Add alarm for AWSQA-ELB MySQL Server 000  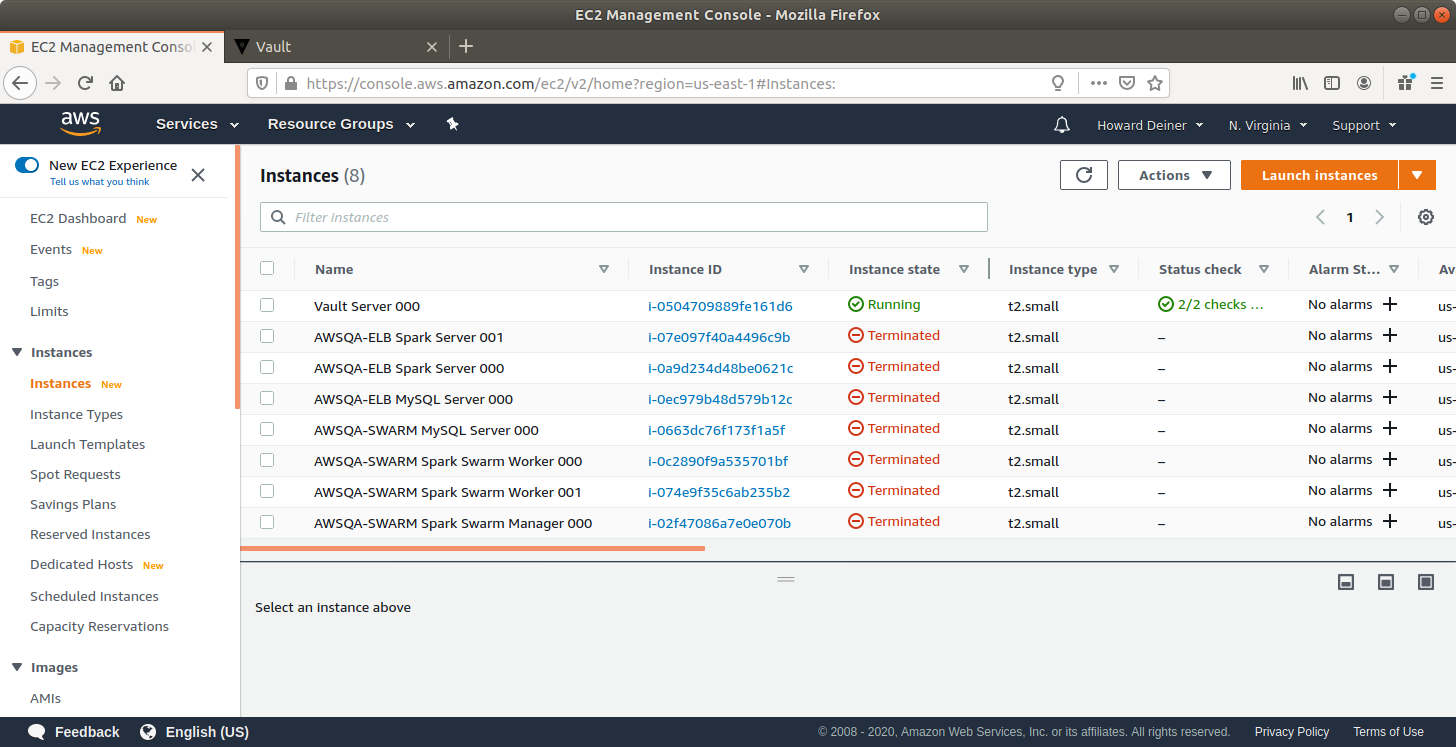[x=1389, y=398]
